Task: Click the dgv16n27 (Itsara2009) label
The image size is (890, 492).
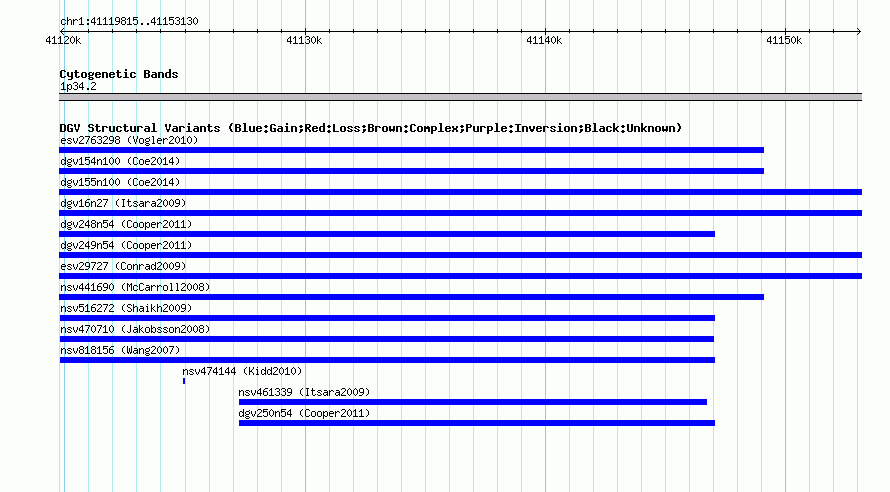Action: point(123,203)
